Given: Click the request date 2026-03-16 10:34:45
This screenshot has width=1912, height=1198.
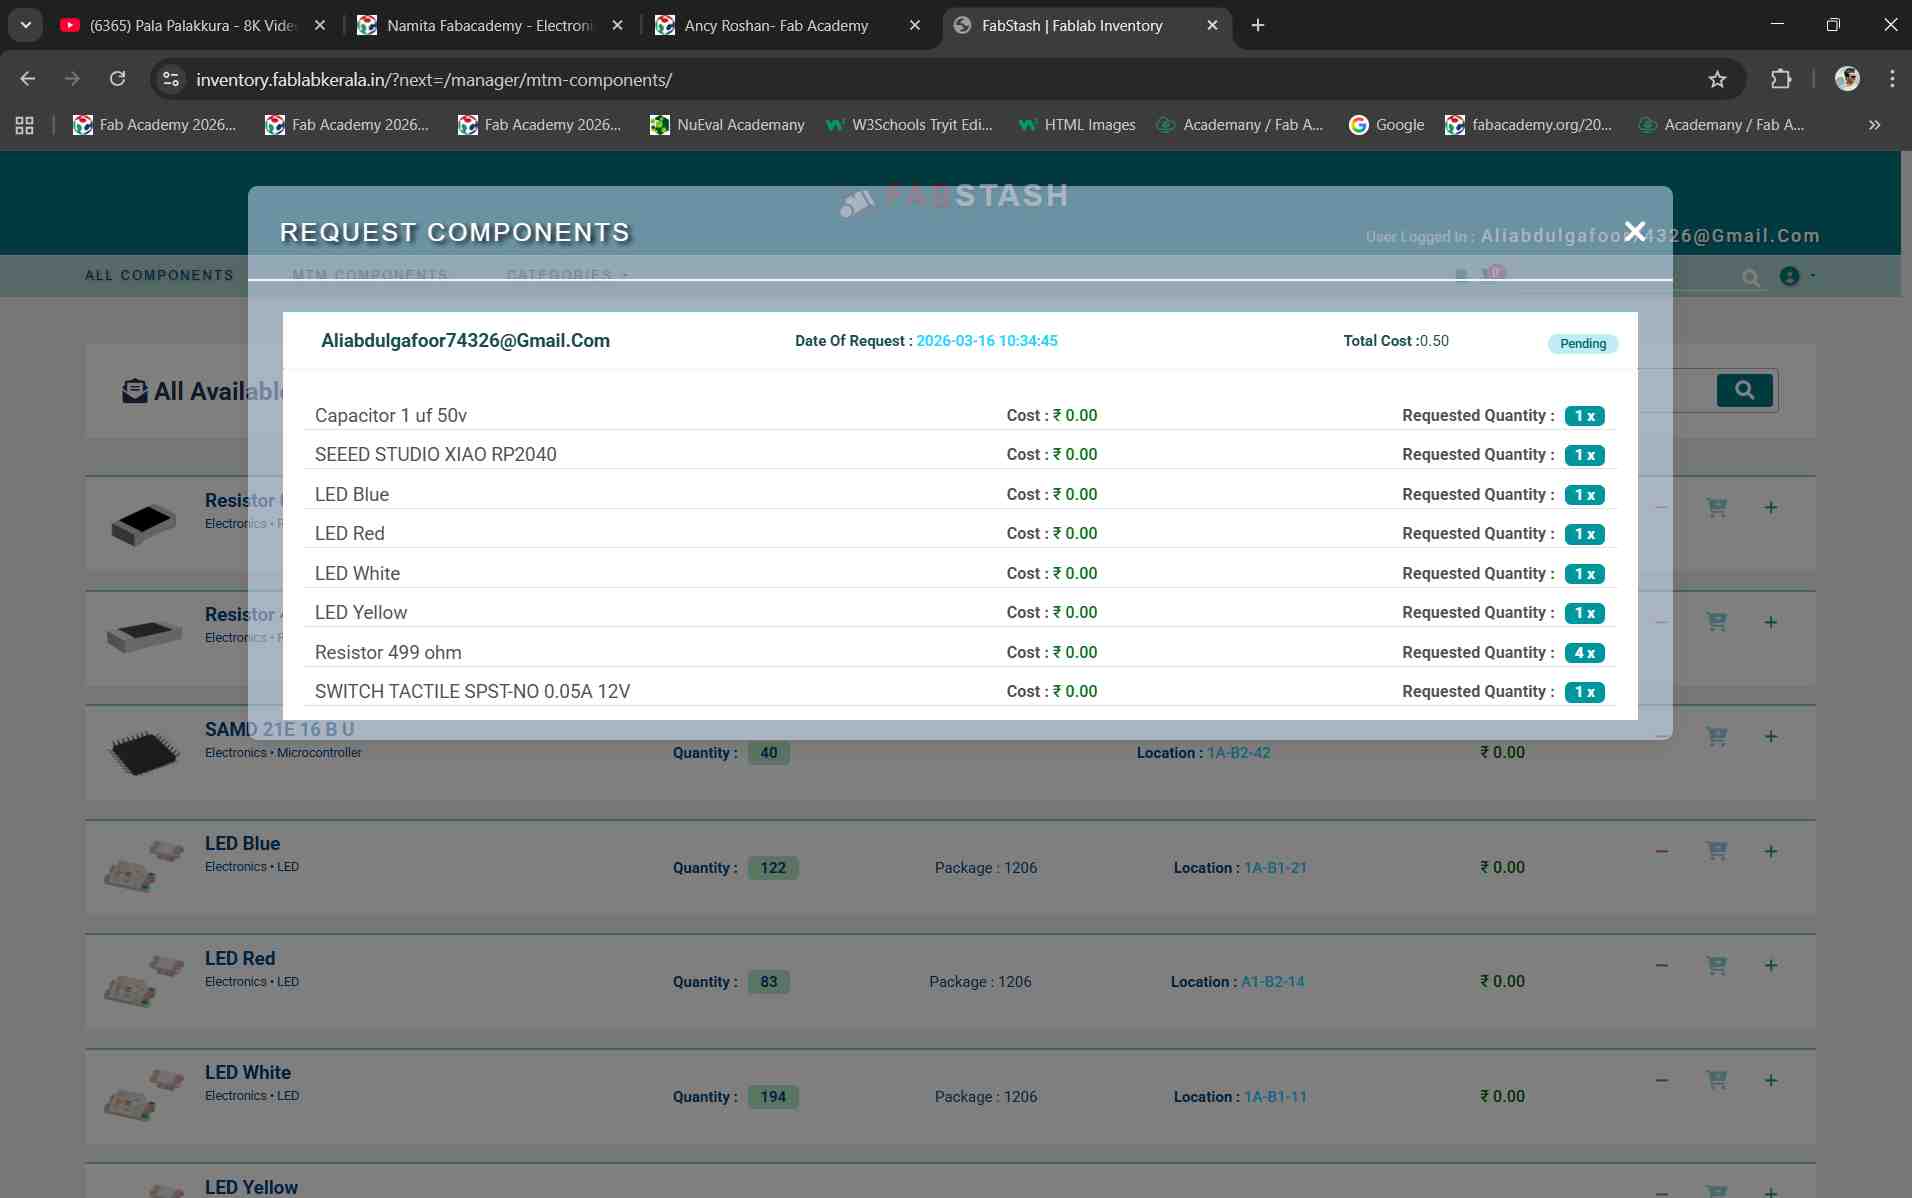Looking at the screenshot, I should [987, 341].
